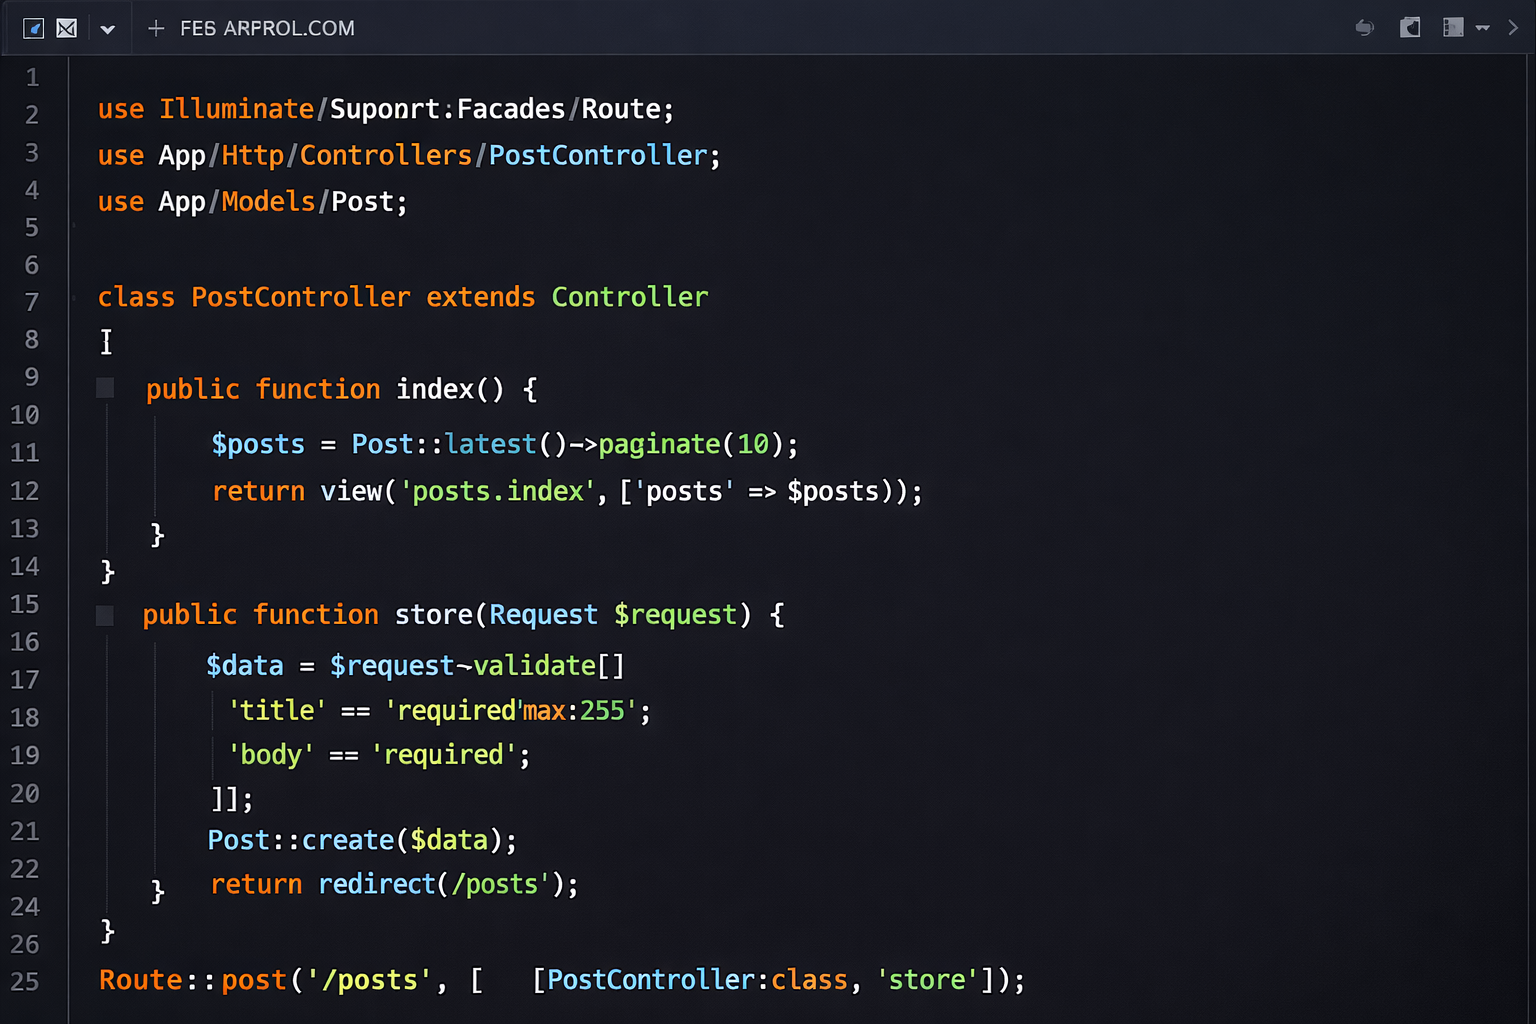
Task: Click '[PostController:class' on the last line
Action: pyautogui.click(x=690, y=980)
